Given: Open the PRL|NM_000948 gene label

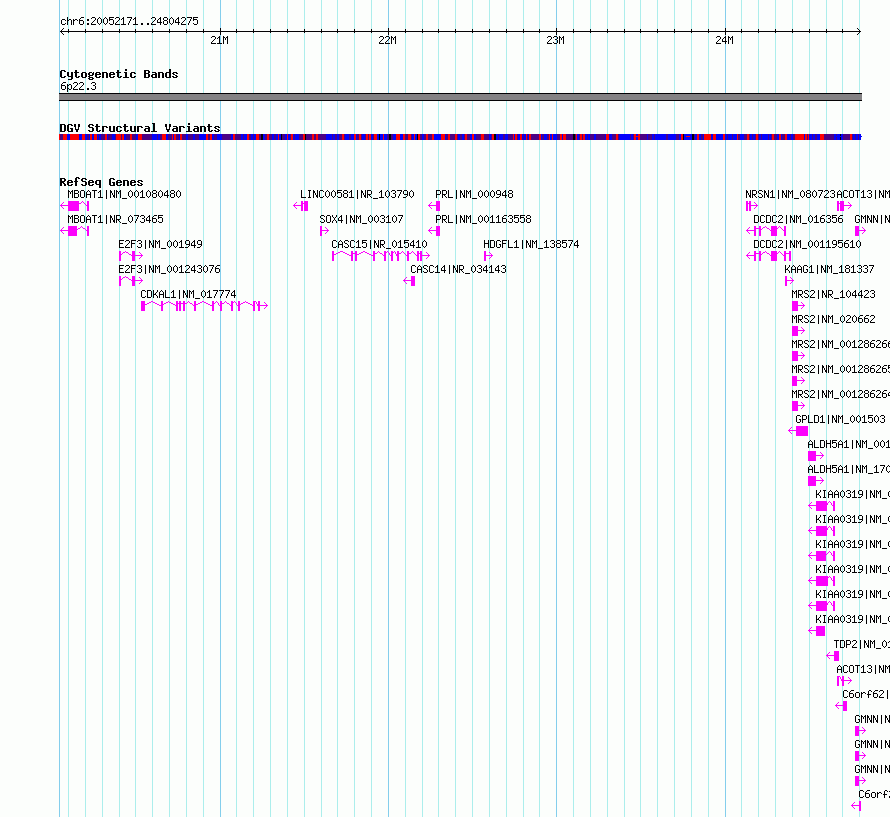Looking at the screenshot, I should tap(474, 194).
